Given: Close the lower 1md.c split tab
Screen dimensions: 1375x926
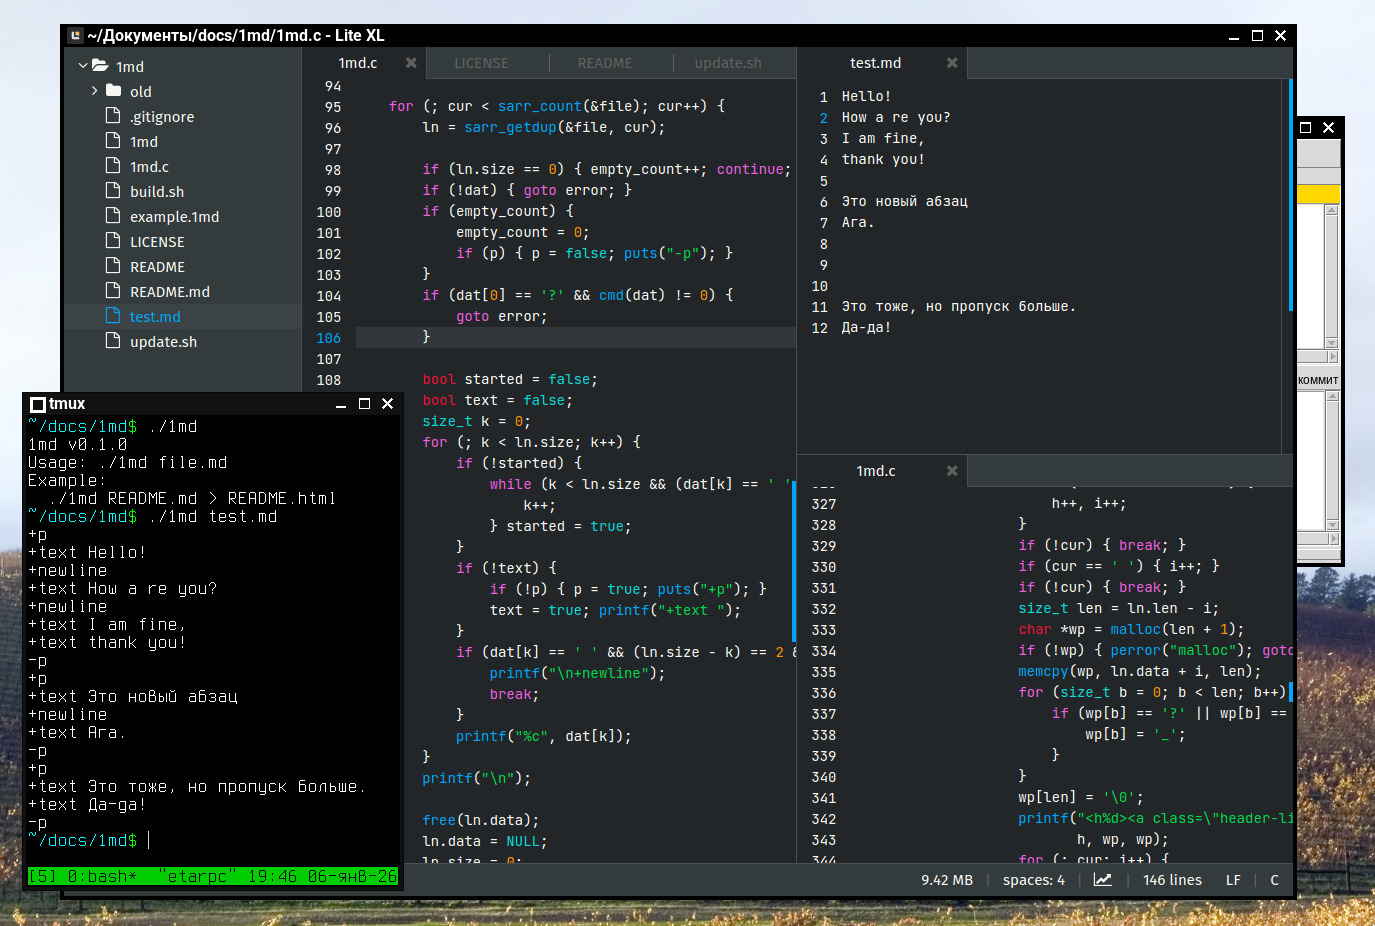Looking at the screenshot, I should (952, 471).
